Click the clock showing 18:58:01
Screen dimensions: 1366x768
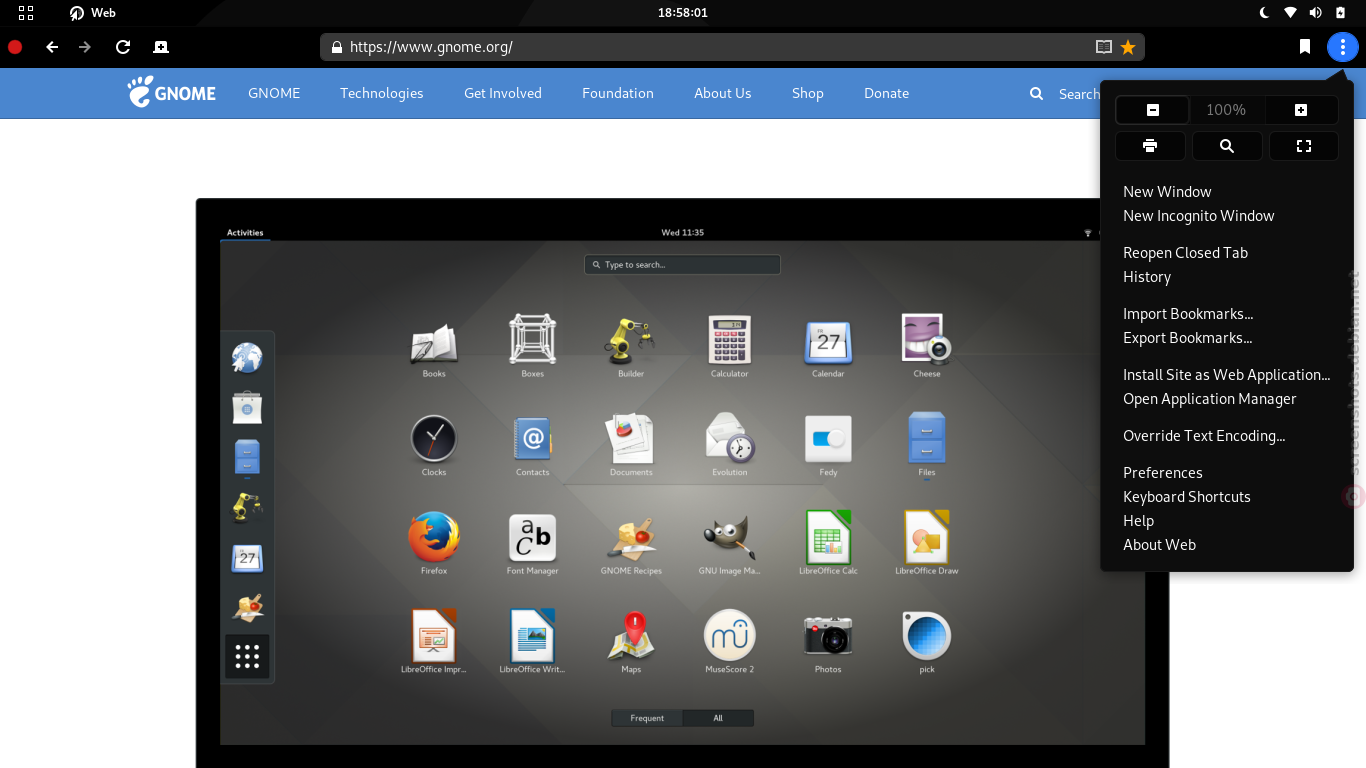(x=683, y=13)
